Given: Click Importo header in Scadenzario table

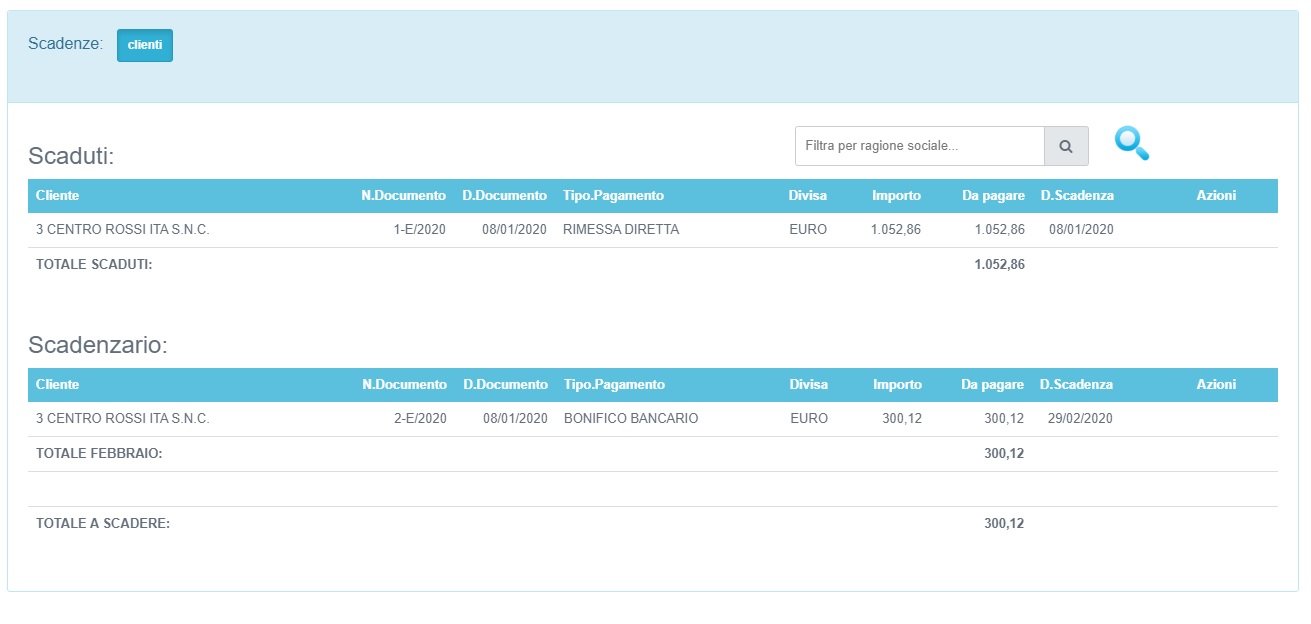Looking at the screenshot, I should pos(897,385).
